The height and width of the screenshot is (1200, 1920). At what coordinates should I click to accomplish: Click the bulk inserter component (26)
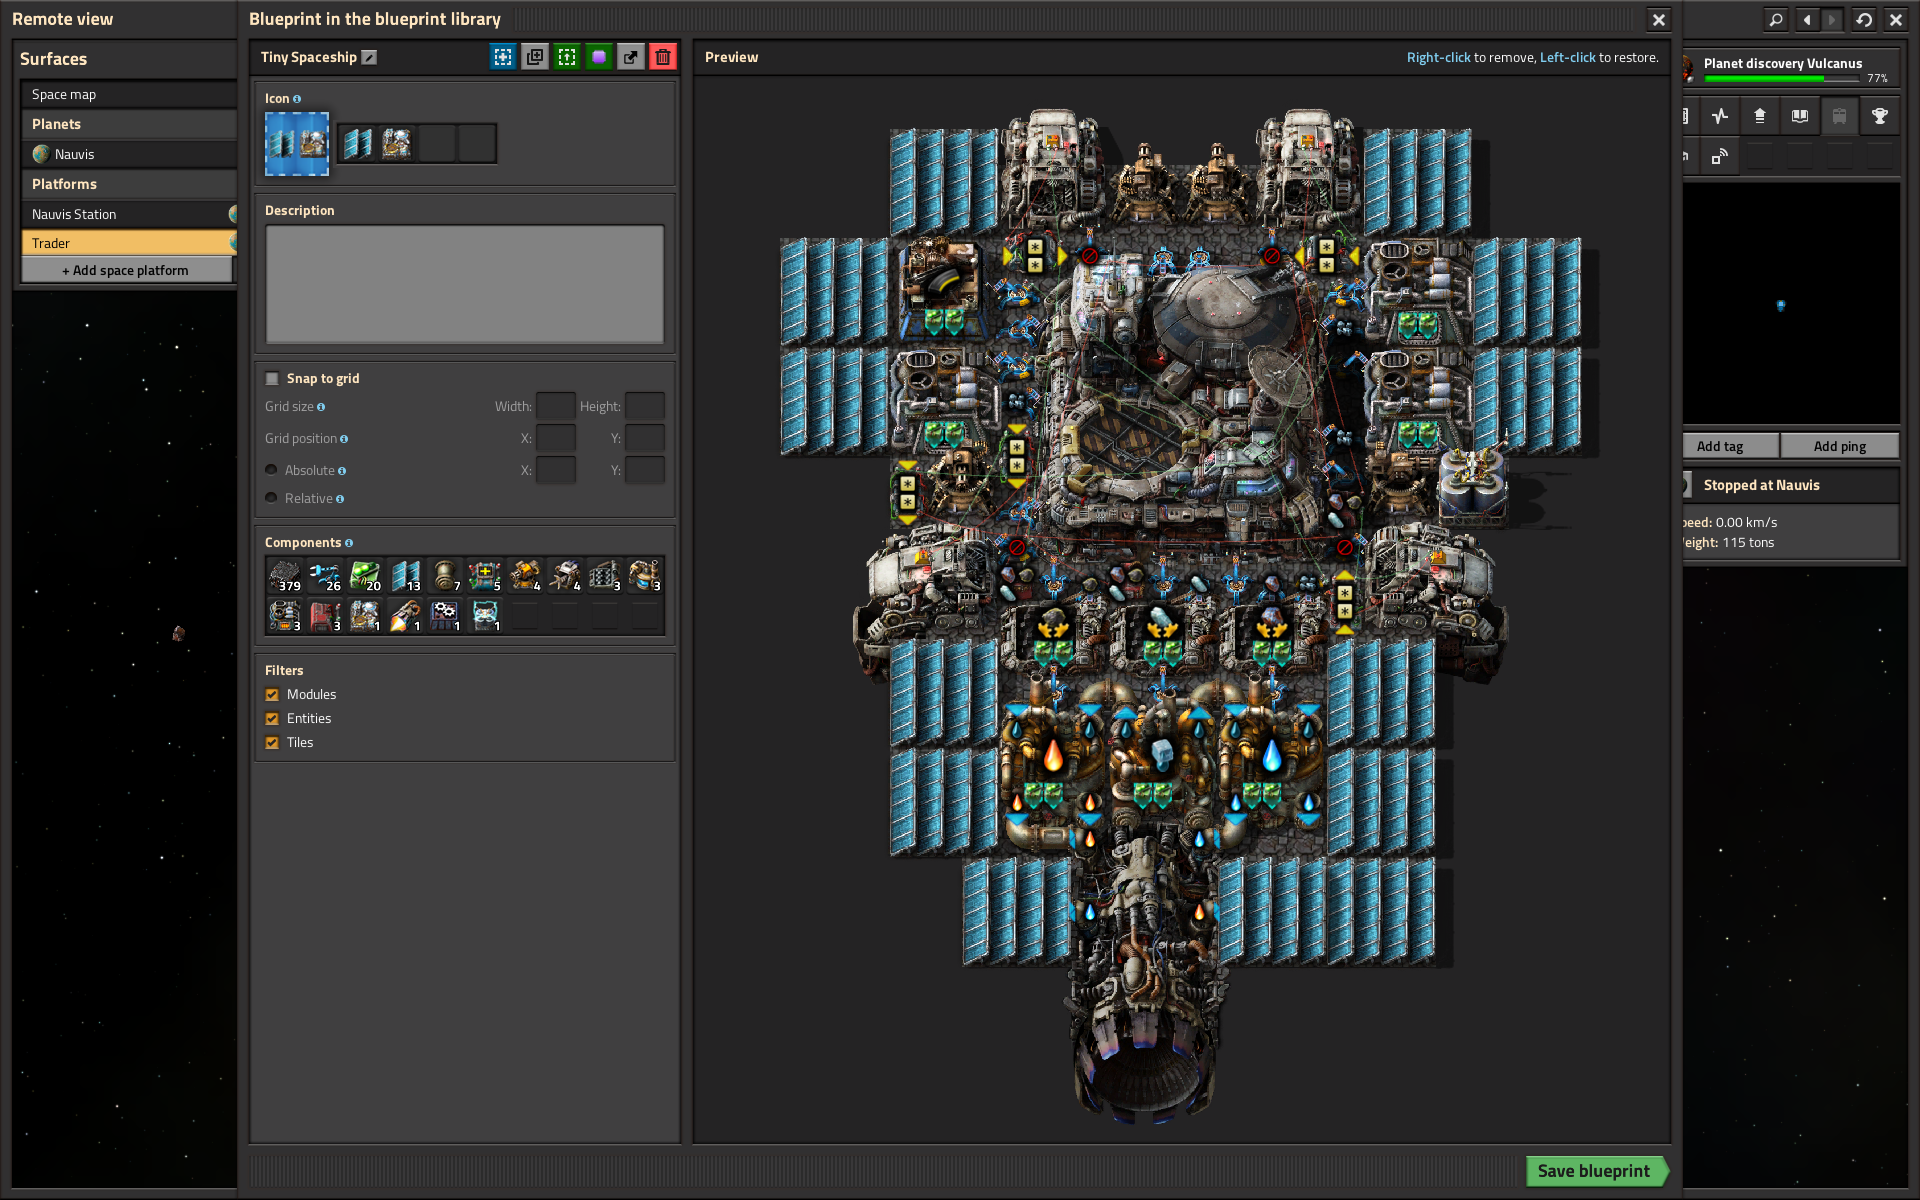click(x=325, y=576)
